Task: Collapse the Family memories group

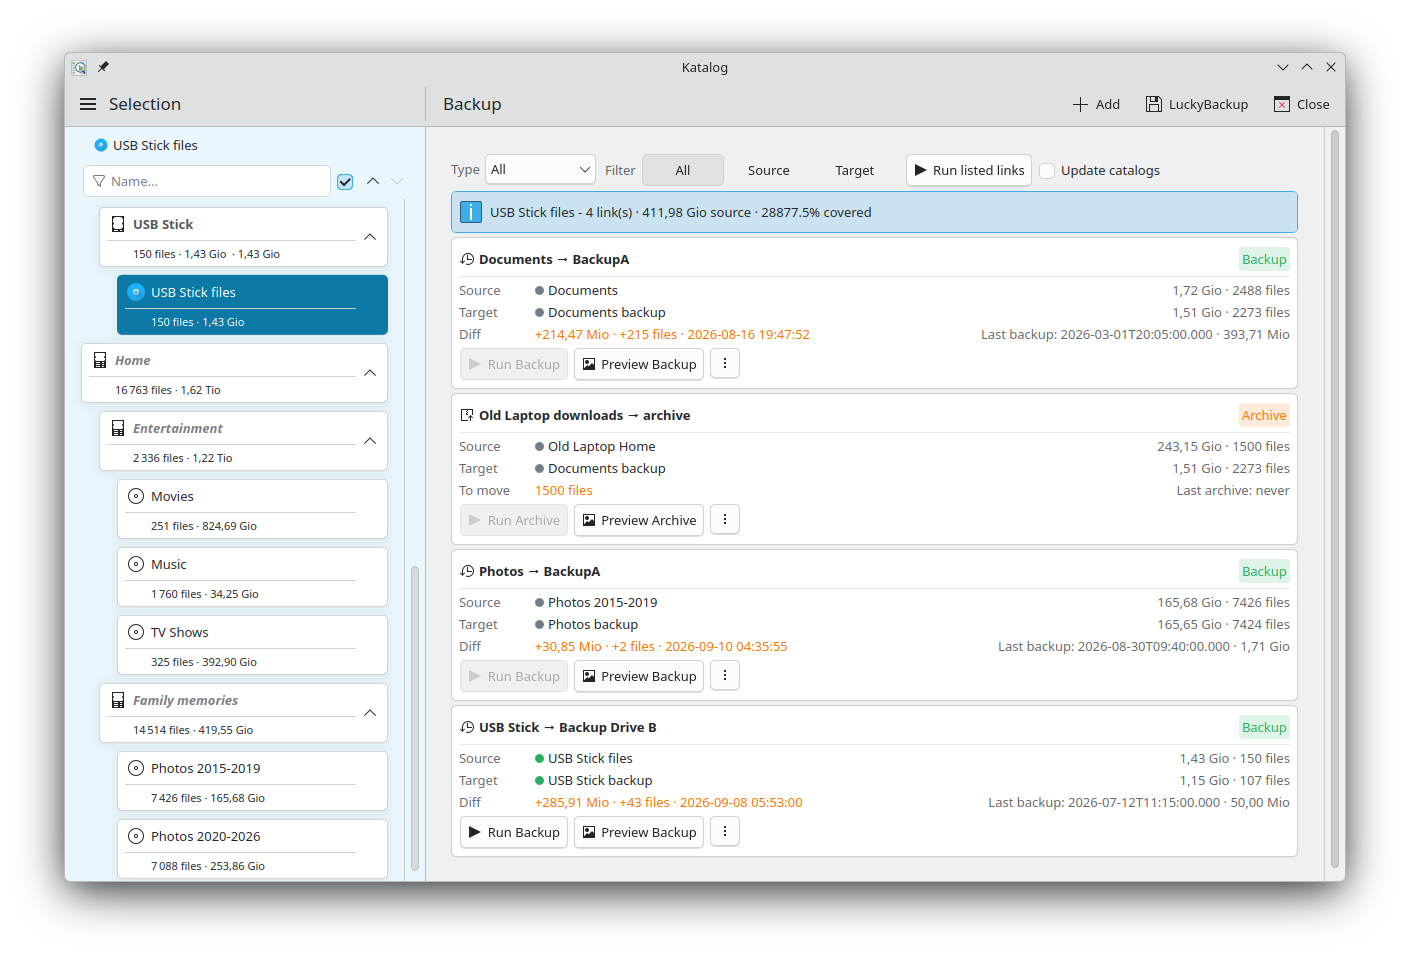Action: click(370, 713)
